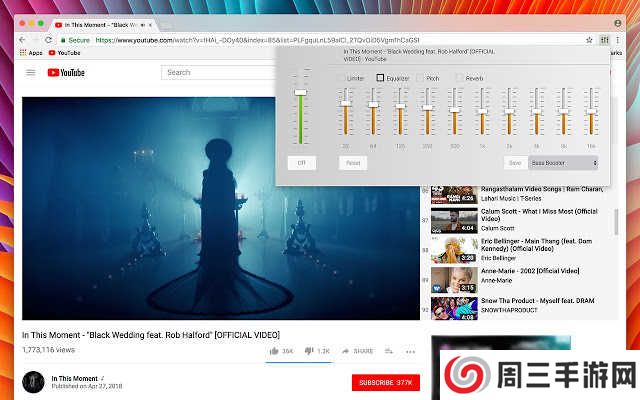
Task: Open the three-dot more actions menu under the video
Action: click(x=410, y=351)
